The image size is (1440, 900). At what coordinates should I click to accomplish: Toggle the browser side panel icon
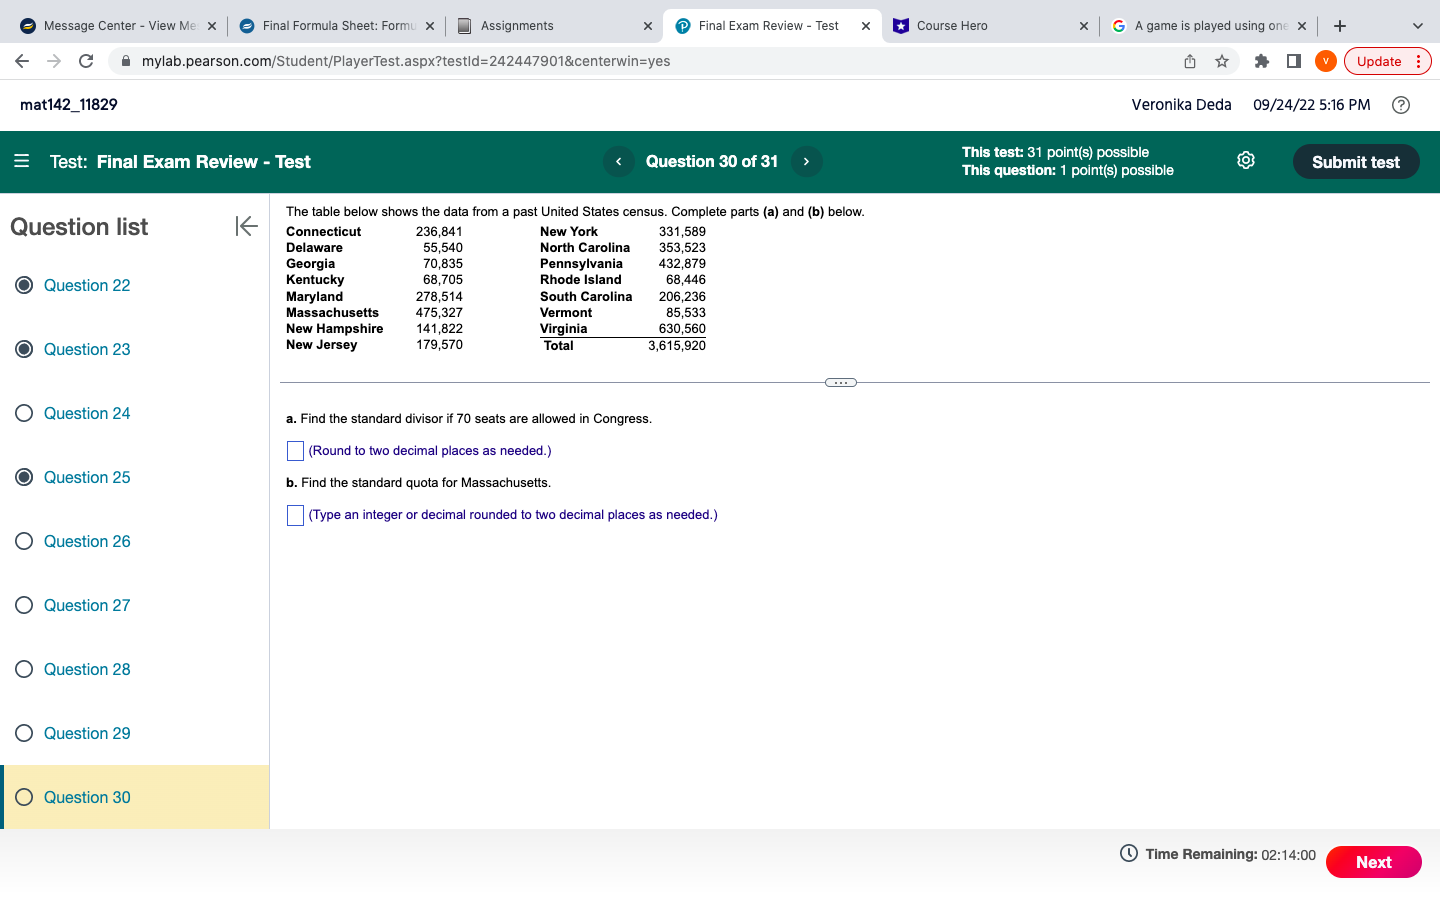(1294, 61)
